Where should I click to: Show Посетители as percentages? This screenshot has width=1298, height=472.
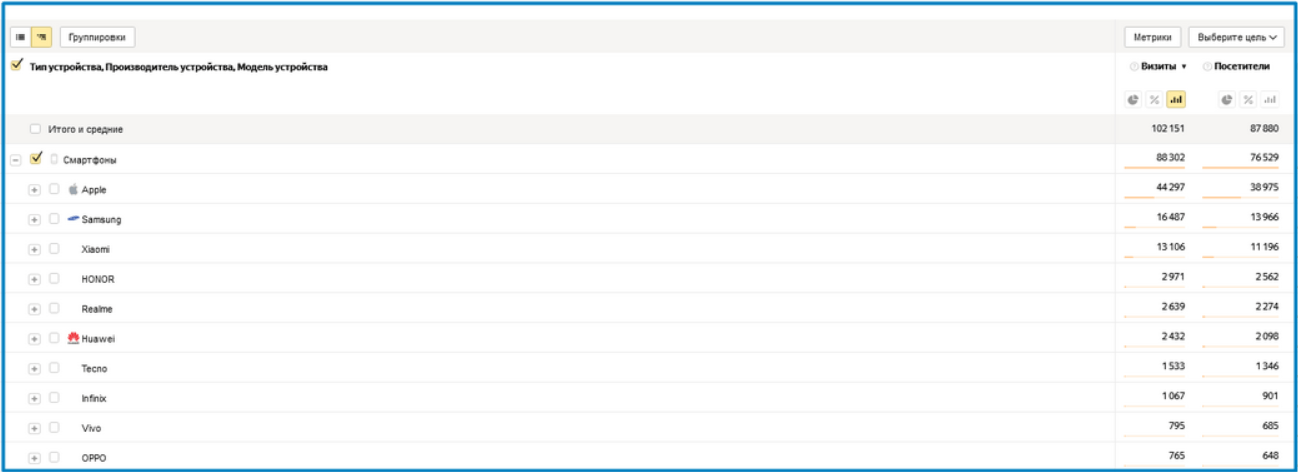pos(1248,99)
